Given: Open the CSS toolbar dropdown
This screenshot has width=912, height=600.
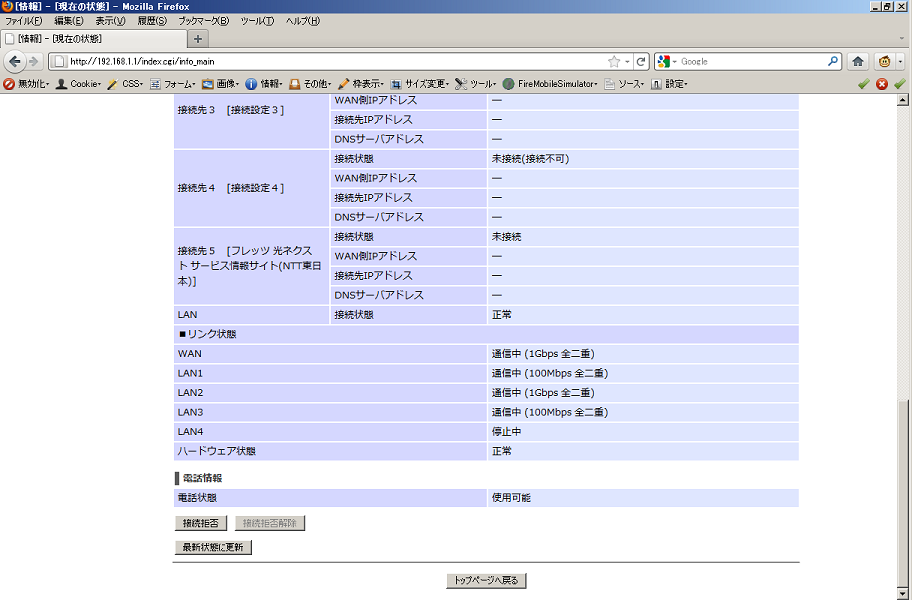Looking at the screenshot, I should click(x=126, y=84).
